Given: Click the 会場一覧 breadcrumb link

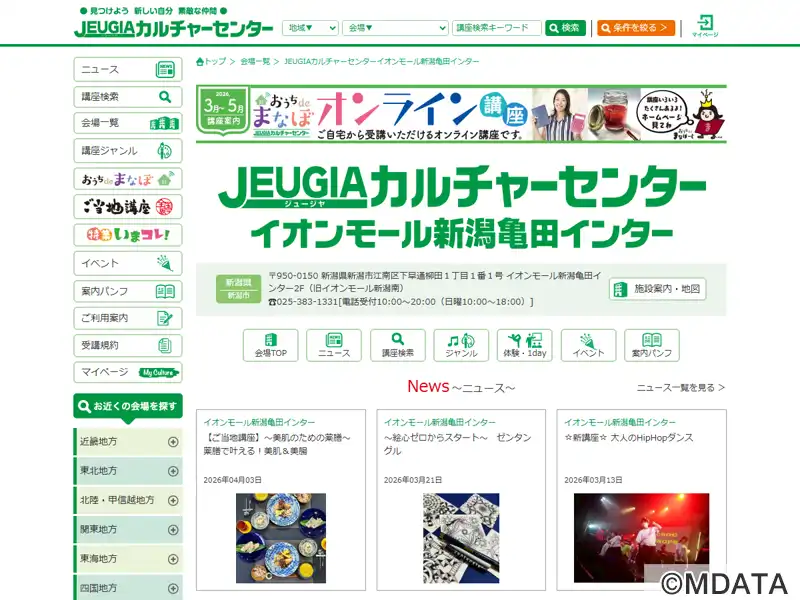Looking at the screenshot, I should tap(255, 61).
